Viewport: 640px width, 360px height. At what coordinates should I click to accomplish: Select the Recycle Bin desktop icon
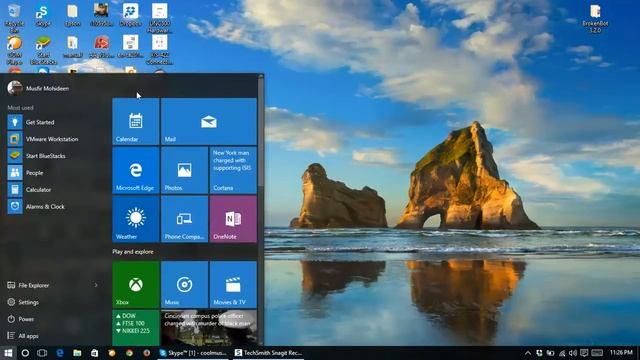14,18
